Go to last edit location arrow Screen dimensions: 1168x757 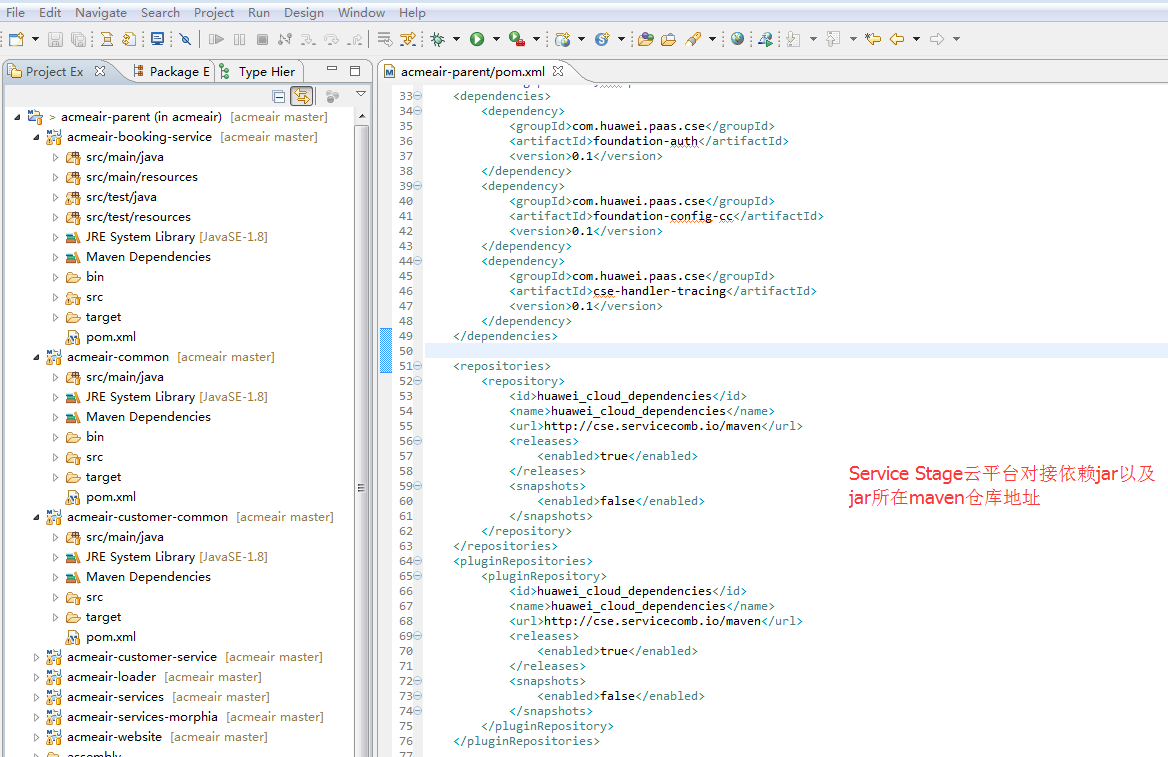(873, 39)
